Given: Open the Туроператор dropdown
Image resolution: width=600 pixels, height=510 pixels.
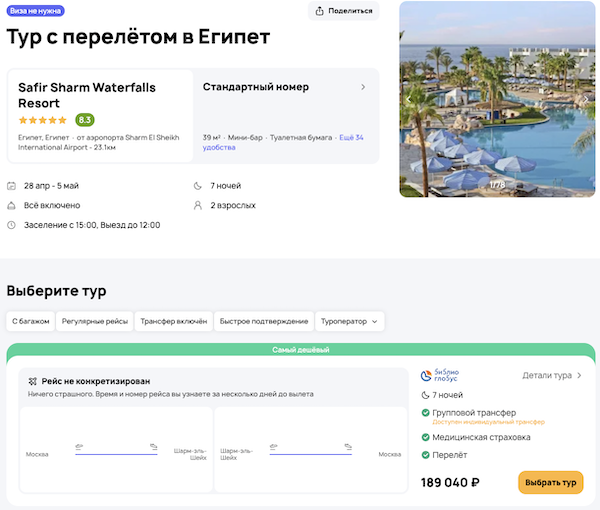Looking at the screenshot, I should (350, 321).
